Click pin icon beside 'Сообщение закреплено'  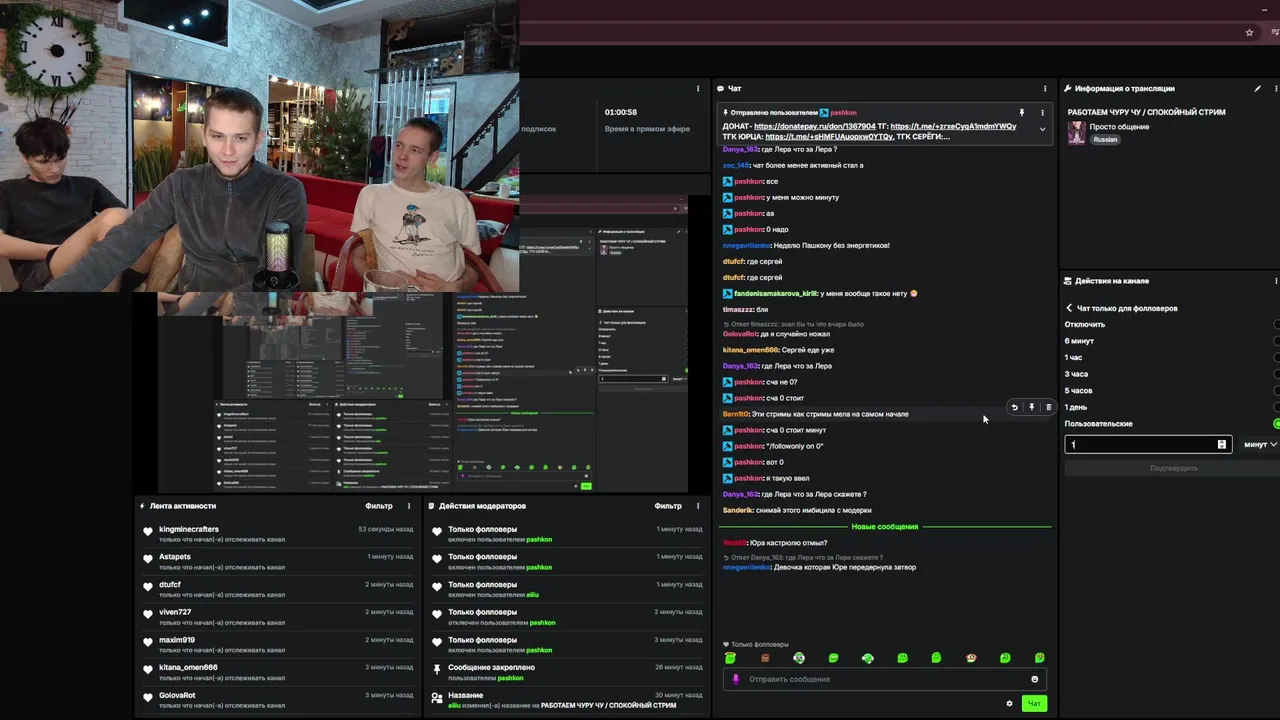point(436,670)
